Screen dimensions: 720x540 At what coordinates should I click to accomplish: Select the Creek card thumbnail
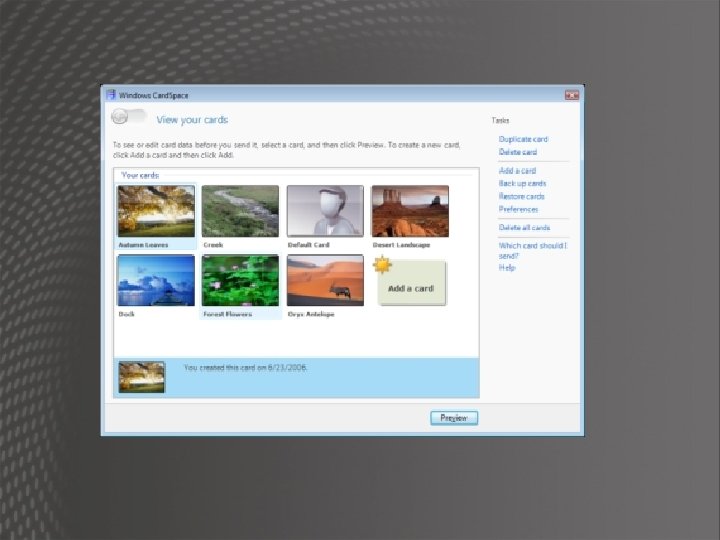pyautogui.click(x=240, y=211)
